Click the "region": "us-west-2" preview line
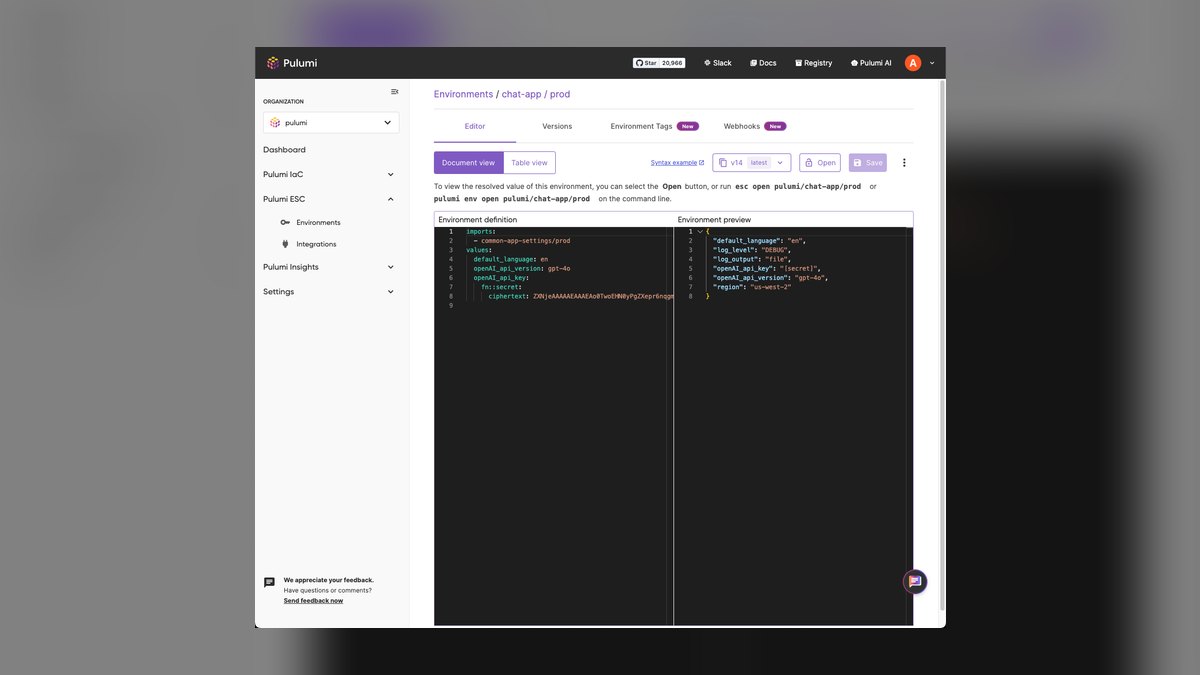 [752, 287]
